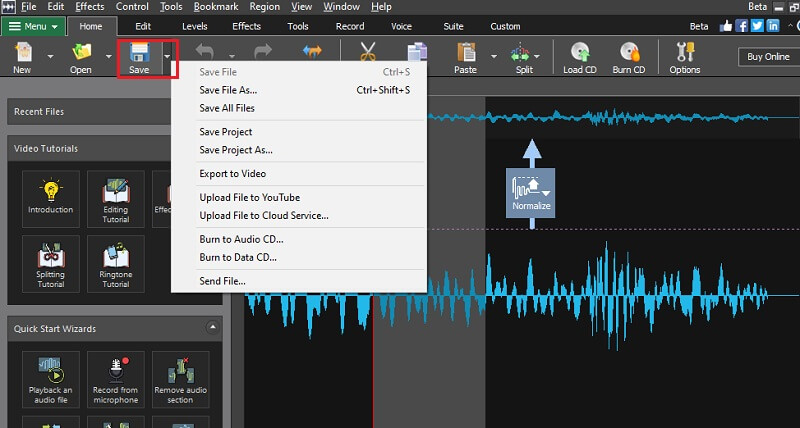
Task: Open the green Menu dropdown
Action: (x=37, y=26)
